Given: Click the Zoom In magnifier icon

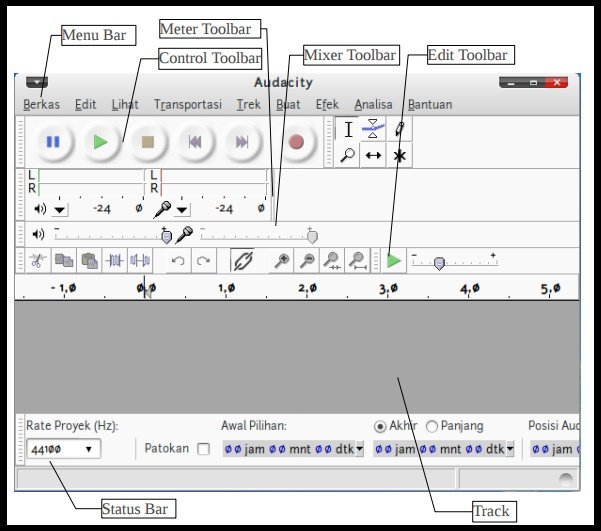Looking at the screenshot, I should click(282, 261).
